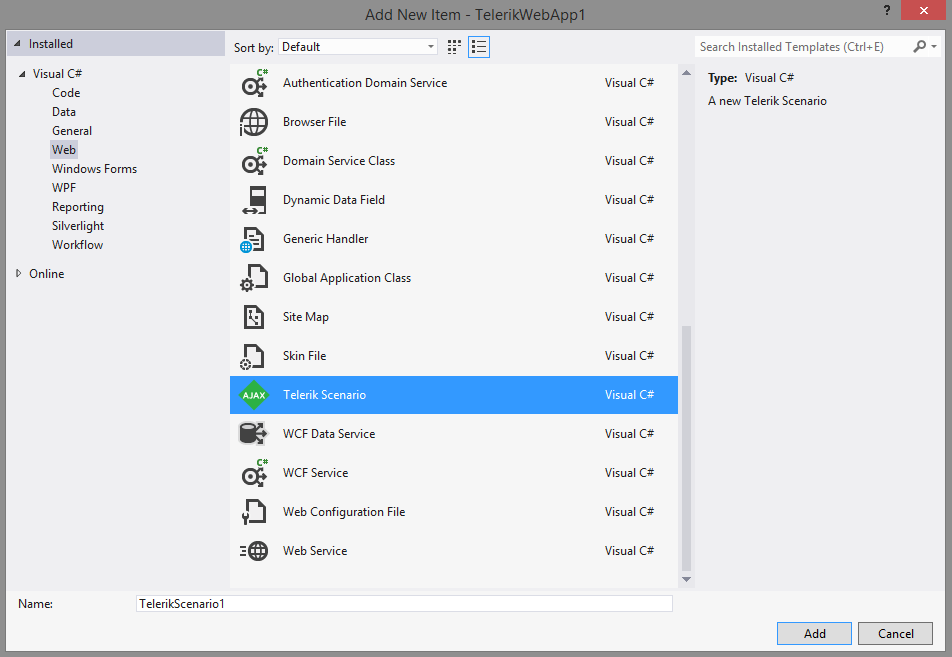
Task: Click the template list scrollbar thumb
Action: pos(687,448)
